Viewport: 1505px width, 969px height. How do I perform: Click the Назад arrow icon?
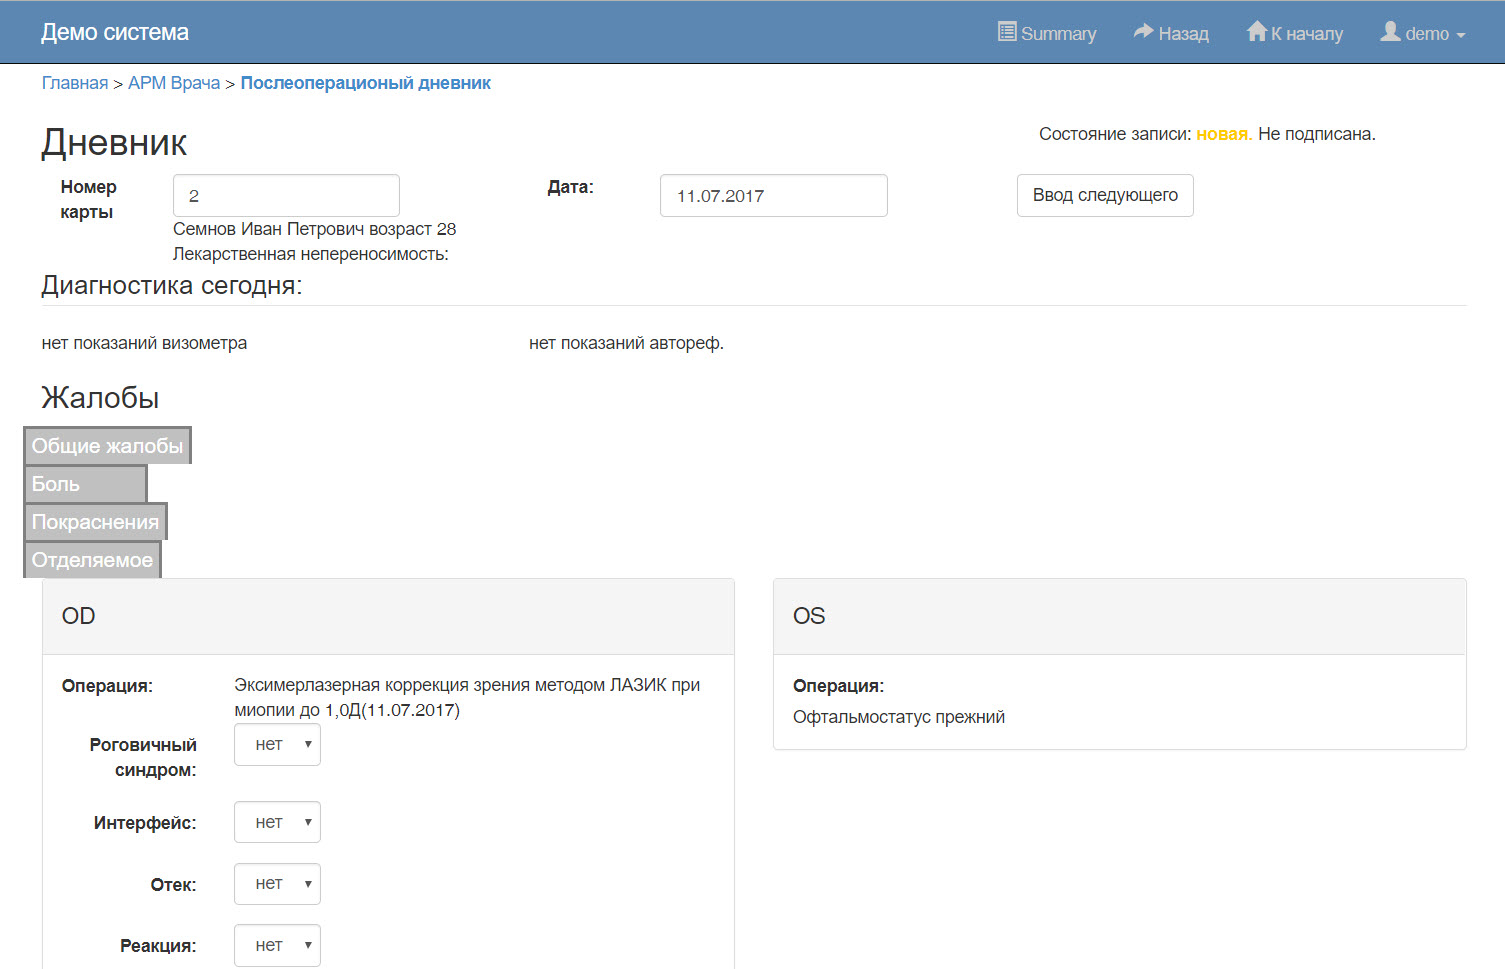[1143, 32]
